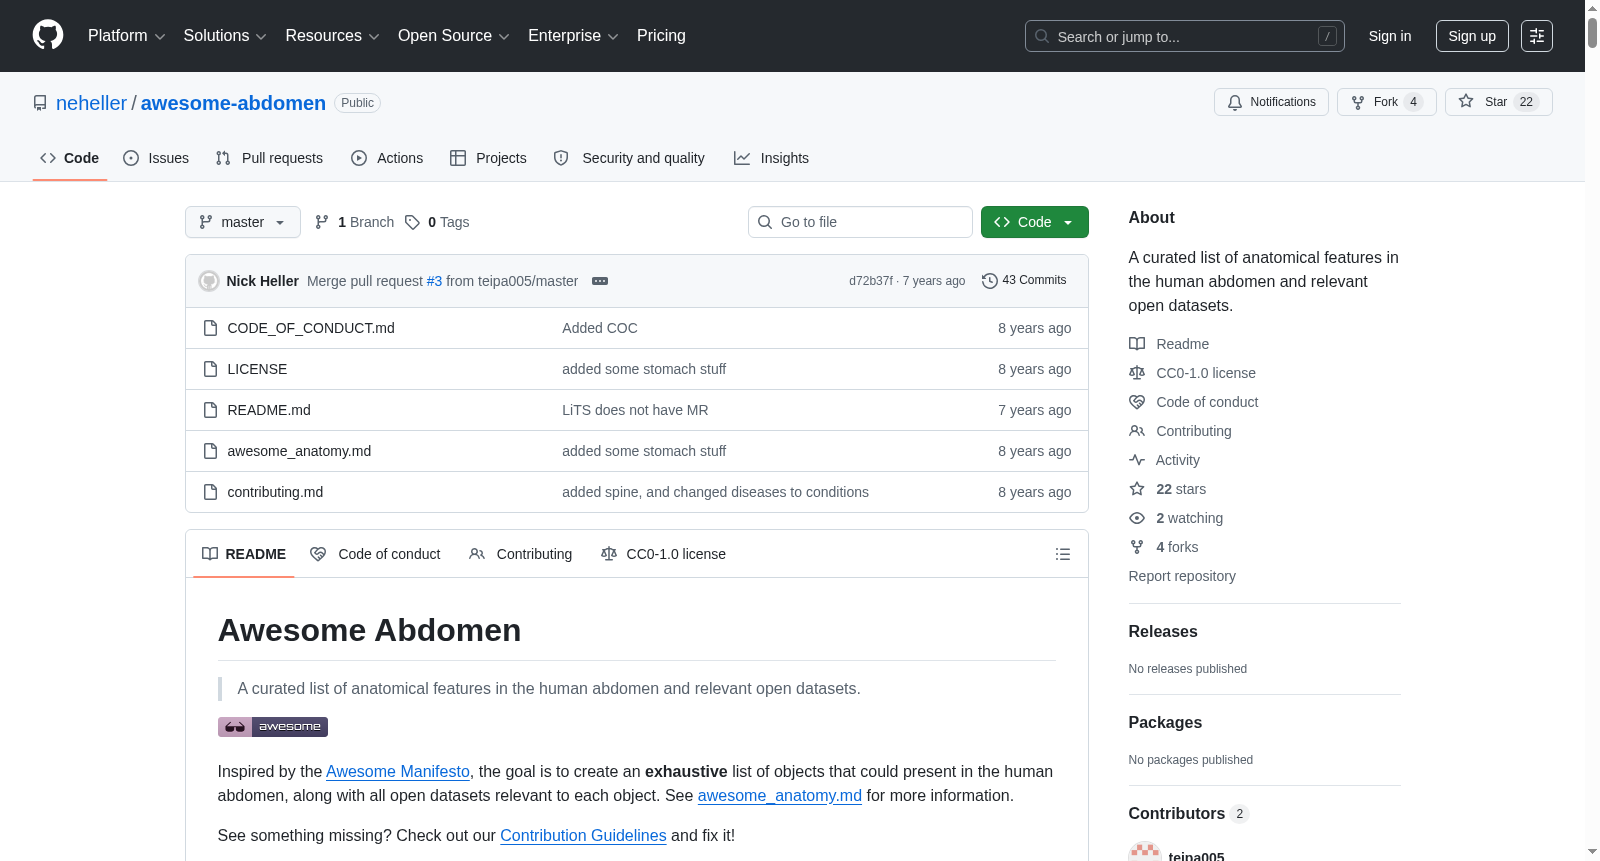Click the commit details ellipsis icon

[600, 281]
